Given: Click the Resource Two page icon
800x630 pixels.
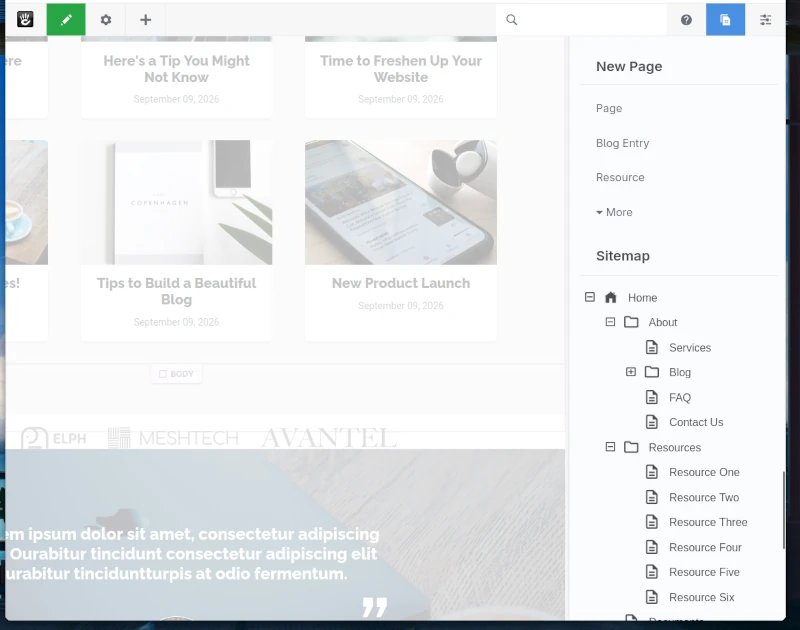Looking at the screenshot, I should click(x=652, y=497).
